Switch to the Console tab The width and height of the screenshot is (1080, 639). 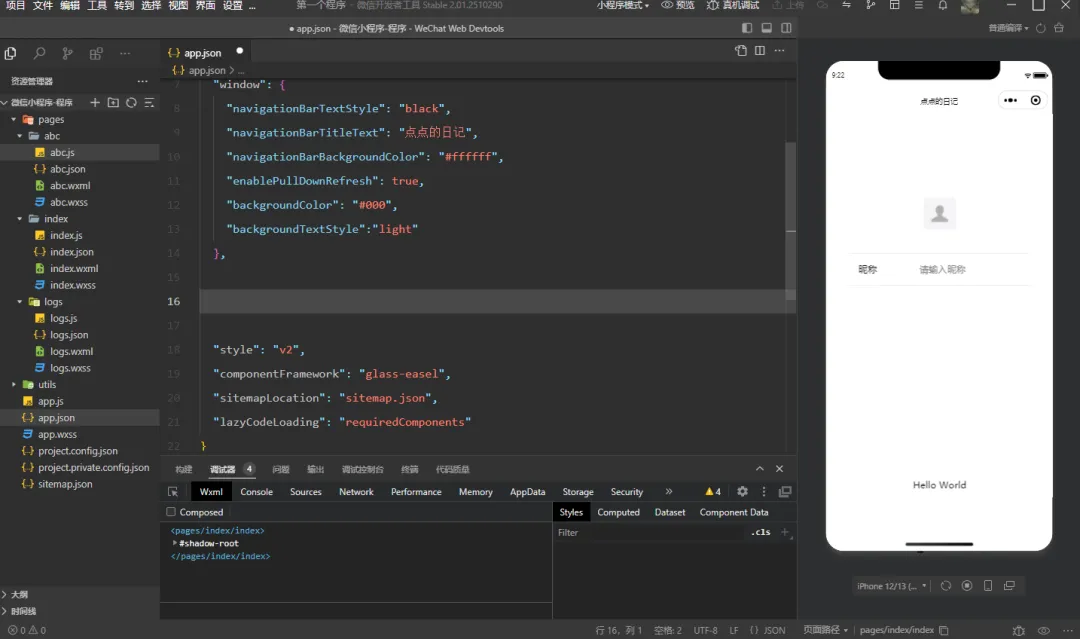tap(256, 492)
